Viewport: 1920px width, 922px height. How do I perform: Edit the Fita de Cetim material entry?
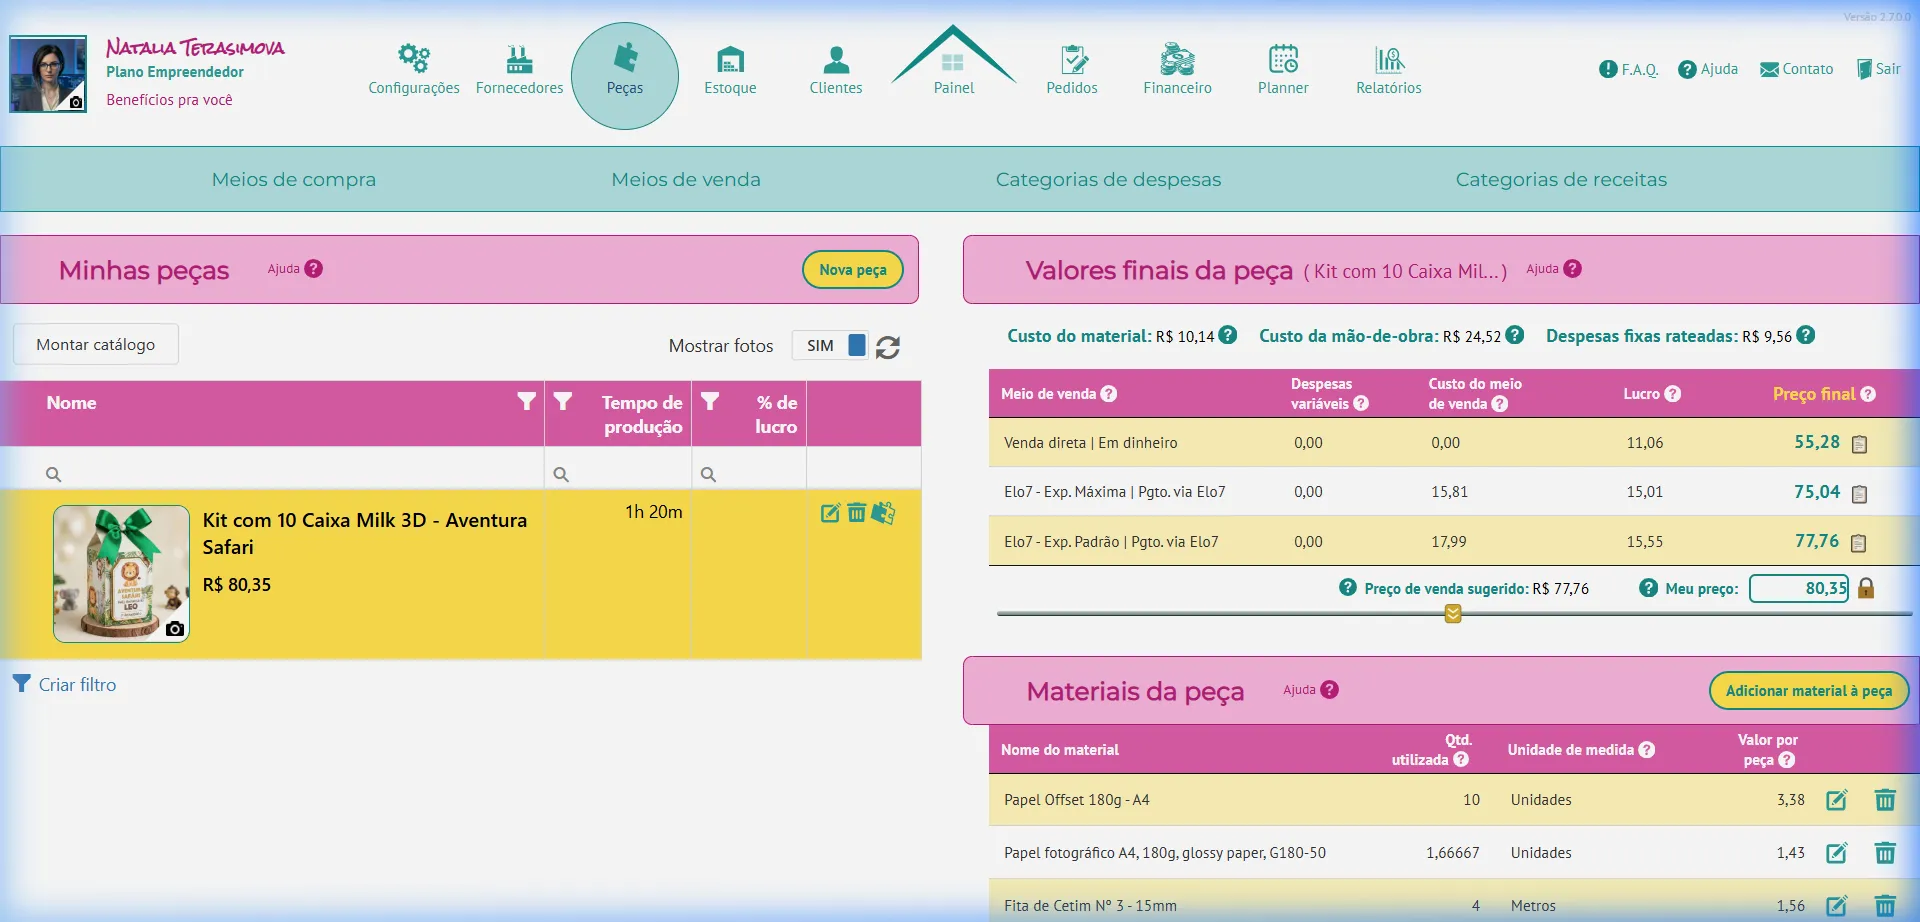1838,905
